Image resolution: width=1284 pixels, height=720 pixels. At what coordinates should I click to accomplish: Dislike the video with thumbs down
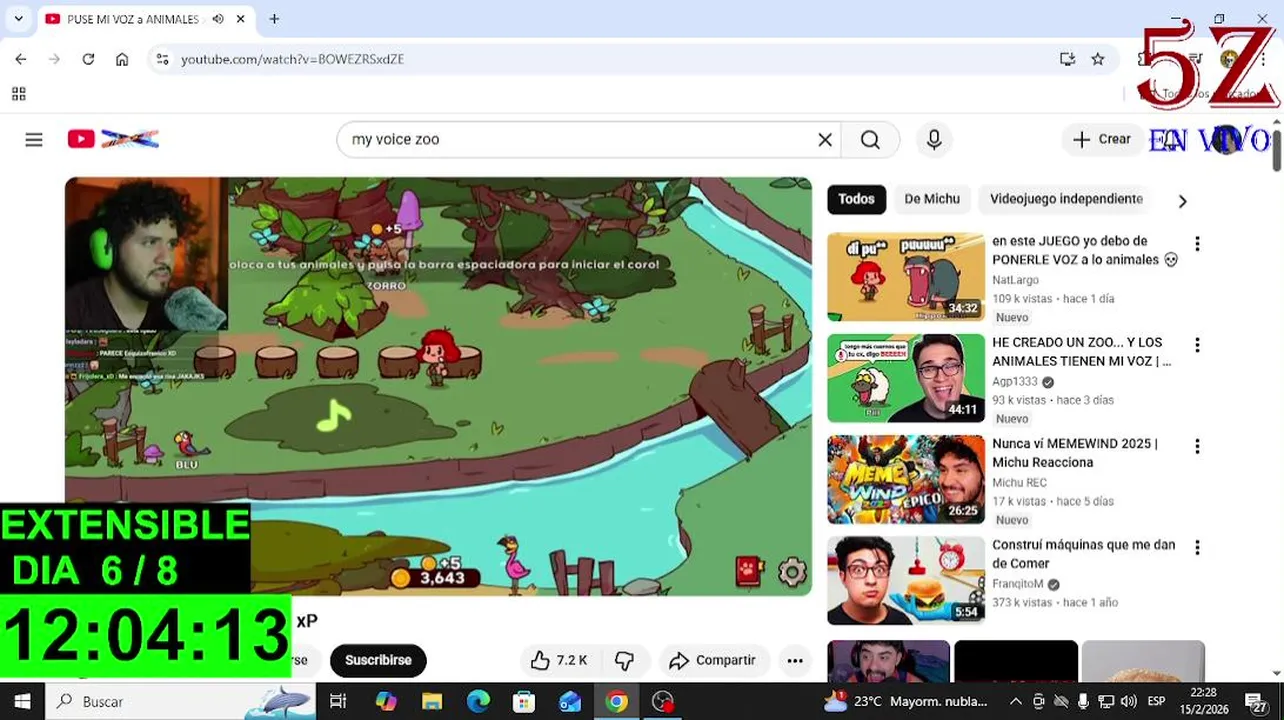[625, 661]
